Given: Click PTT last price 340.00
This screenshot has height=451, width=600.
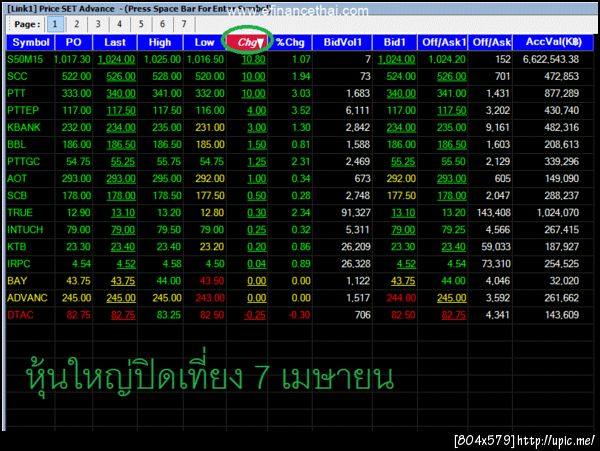Looking at the screenshot, I should click(121, 94).
